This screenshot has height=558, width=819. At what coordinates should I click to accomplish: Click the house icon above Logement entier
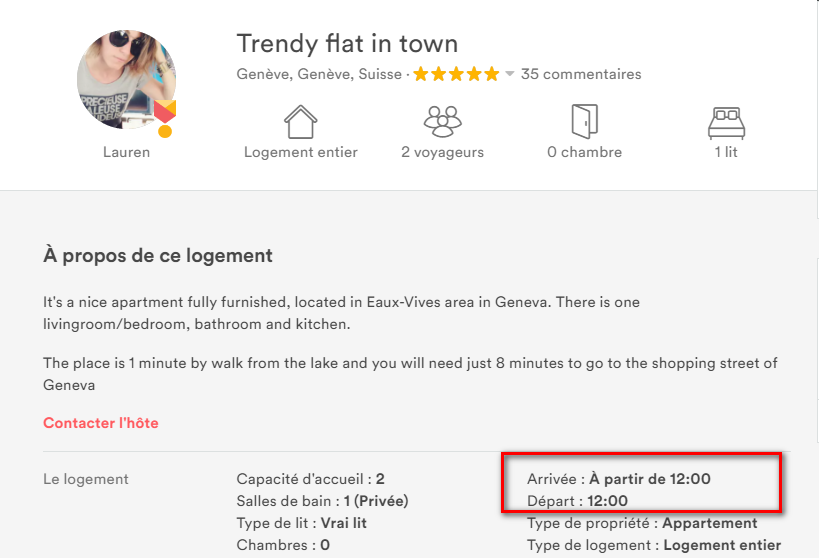pos(300,121)
